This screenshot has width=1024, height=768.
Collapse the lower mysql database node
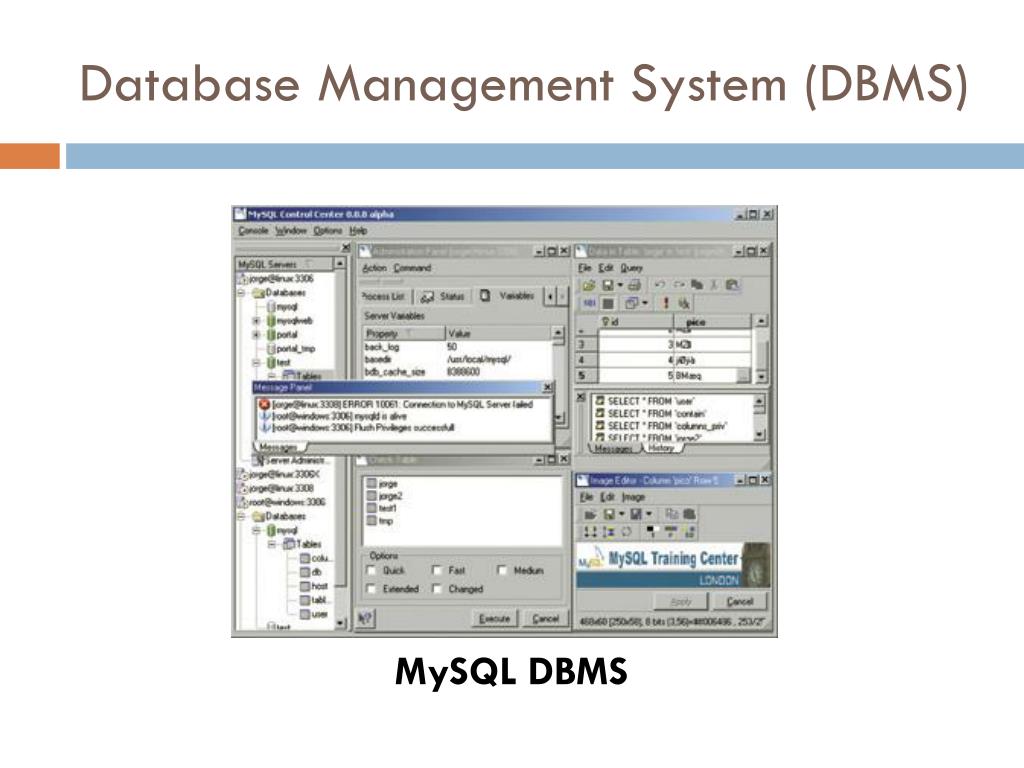point(257,530)
